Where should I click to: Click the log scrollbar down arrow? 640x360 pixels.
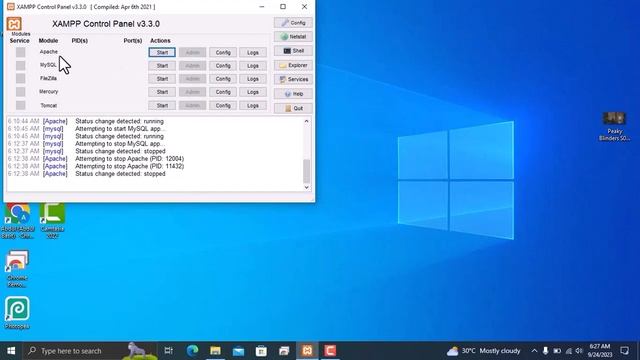[307, 187]
